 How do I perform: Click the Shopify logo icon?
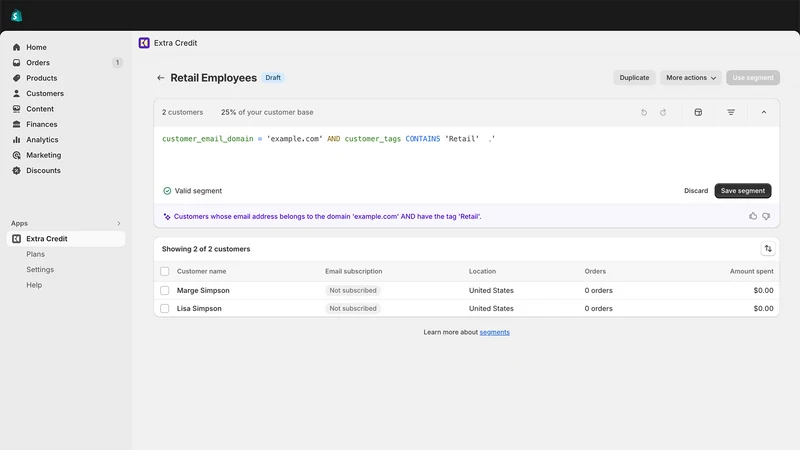click(16, 16)
